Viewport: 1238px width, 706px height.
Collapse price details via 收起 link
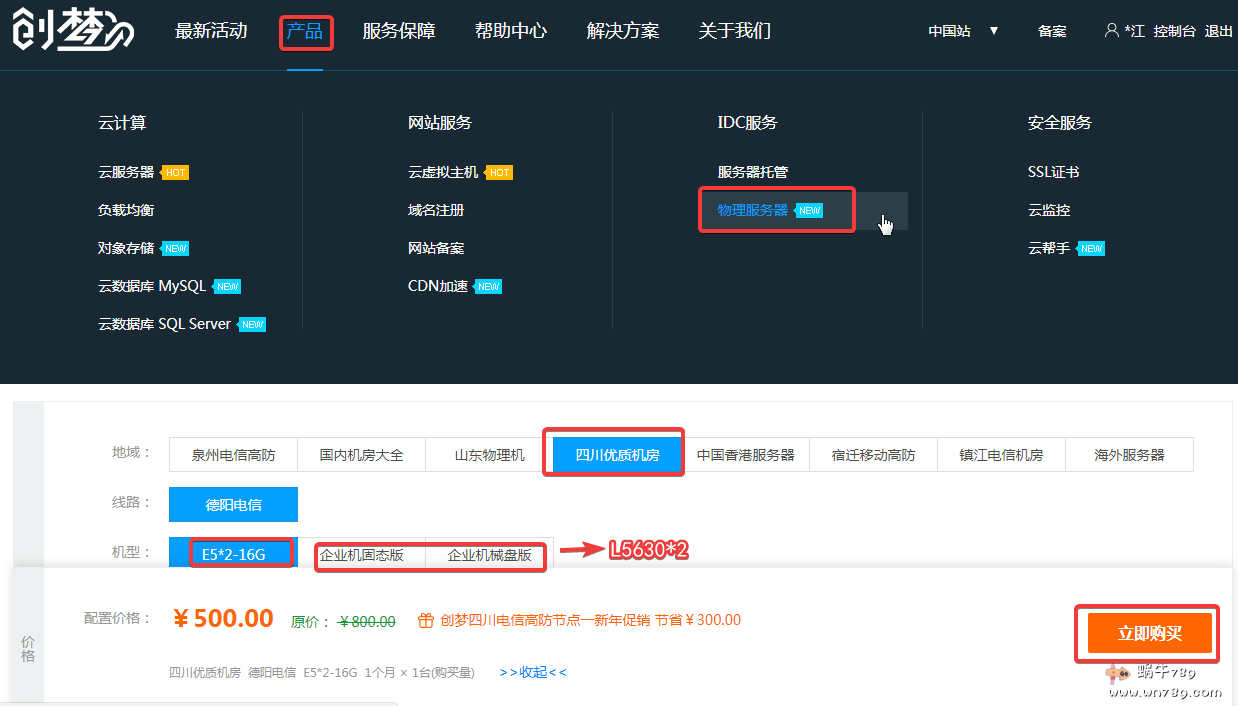click(533, 672)
